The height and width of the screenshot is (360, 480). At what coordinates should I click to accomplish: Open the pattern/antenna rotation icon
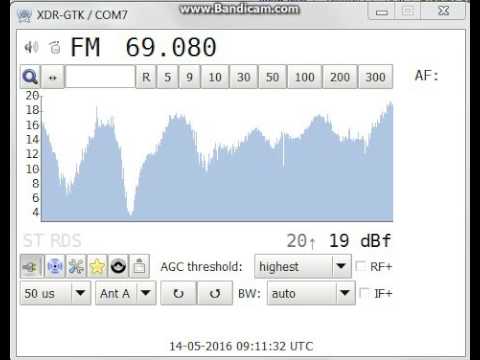tap(55, 266)
